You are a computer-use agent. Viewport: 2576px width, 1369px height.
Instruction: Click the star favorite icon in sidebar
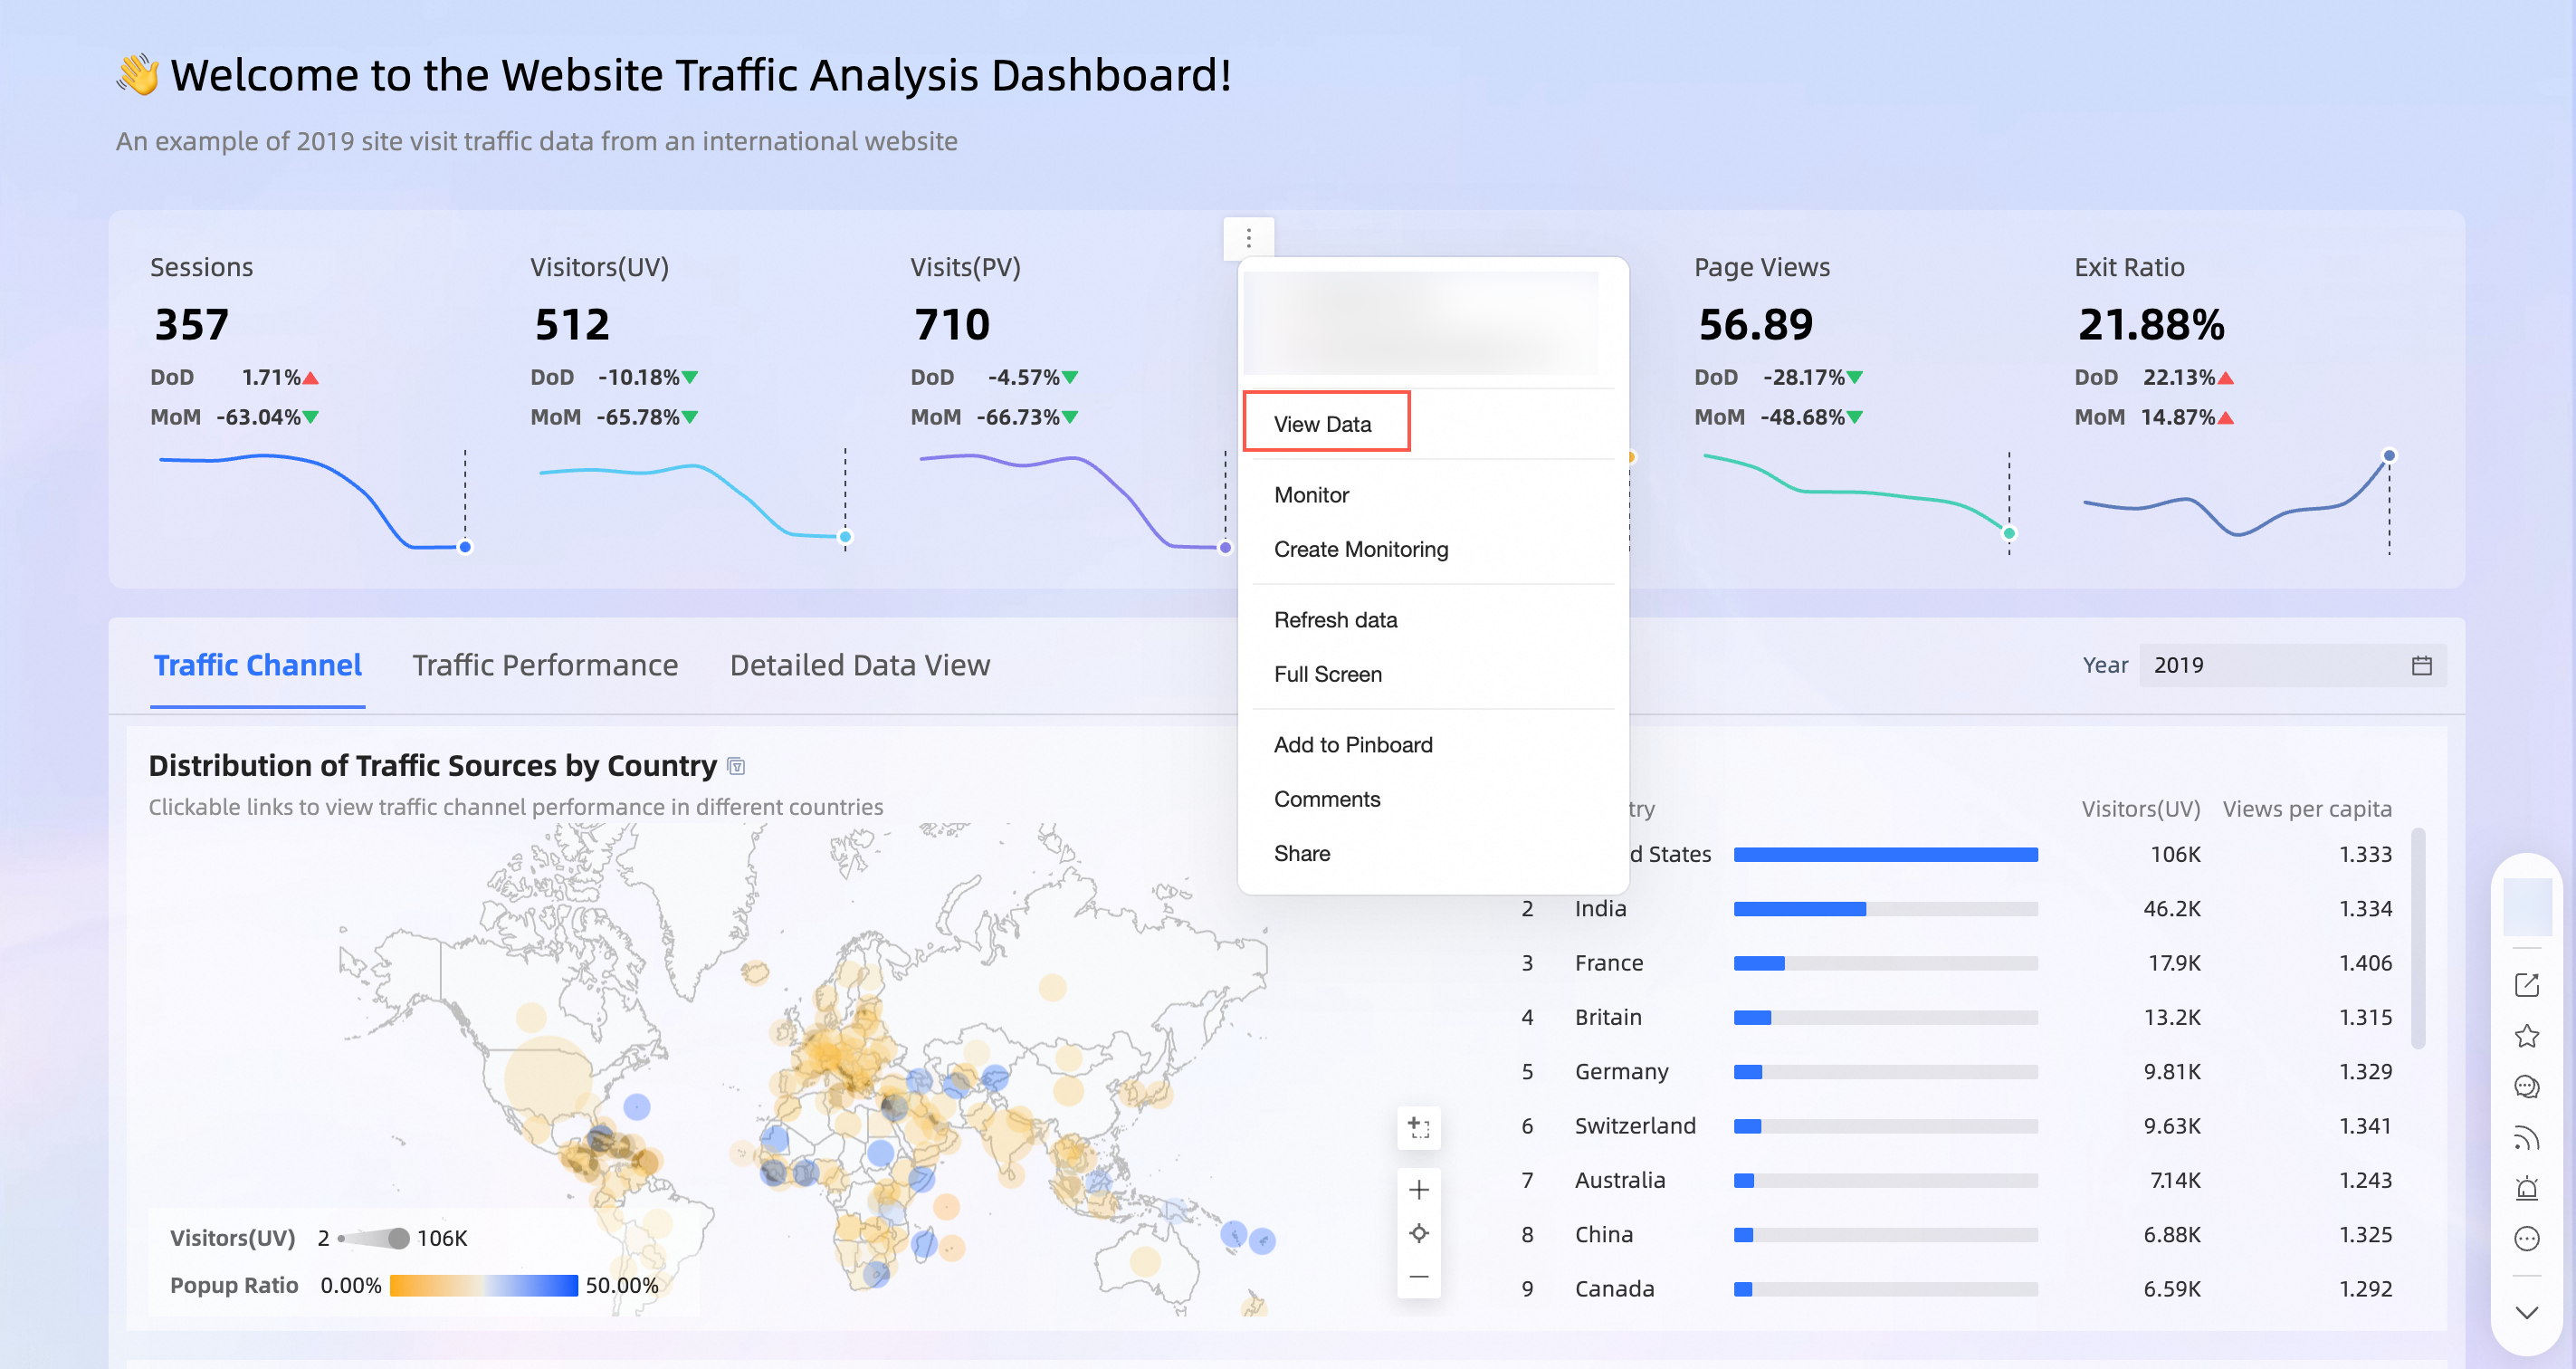2526,1036
